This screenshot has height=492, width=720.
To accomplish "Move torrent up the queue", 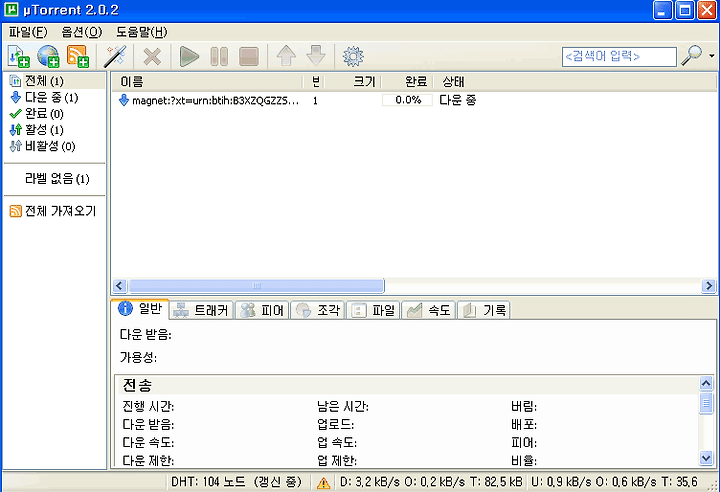I will (286, 56).
